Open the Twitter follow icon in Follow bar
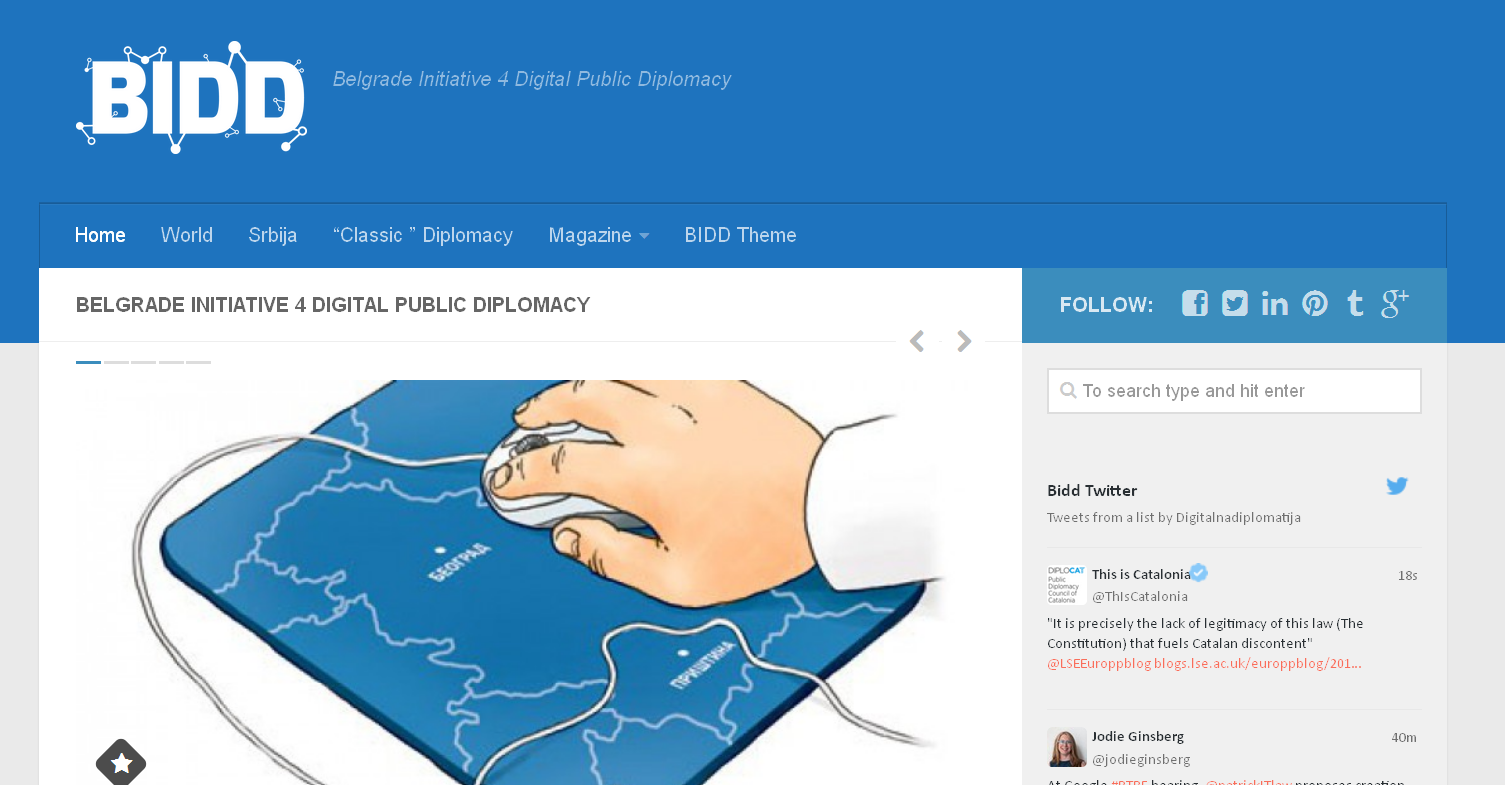Viewport: 1505px width, 785px height. (x=1235, y=303)
